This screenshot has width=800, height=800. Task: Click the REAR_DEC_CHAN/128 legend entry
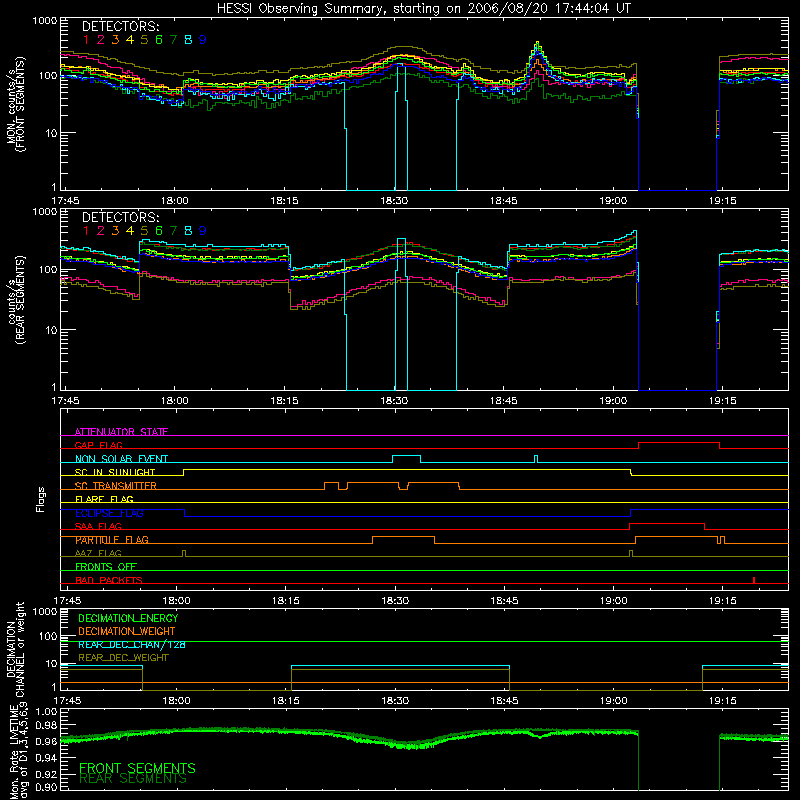132,645
